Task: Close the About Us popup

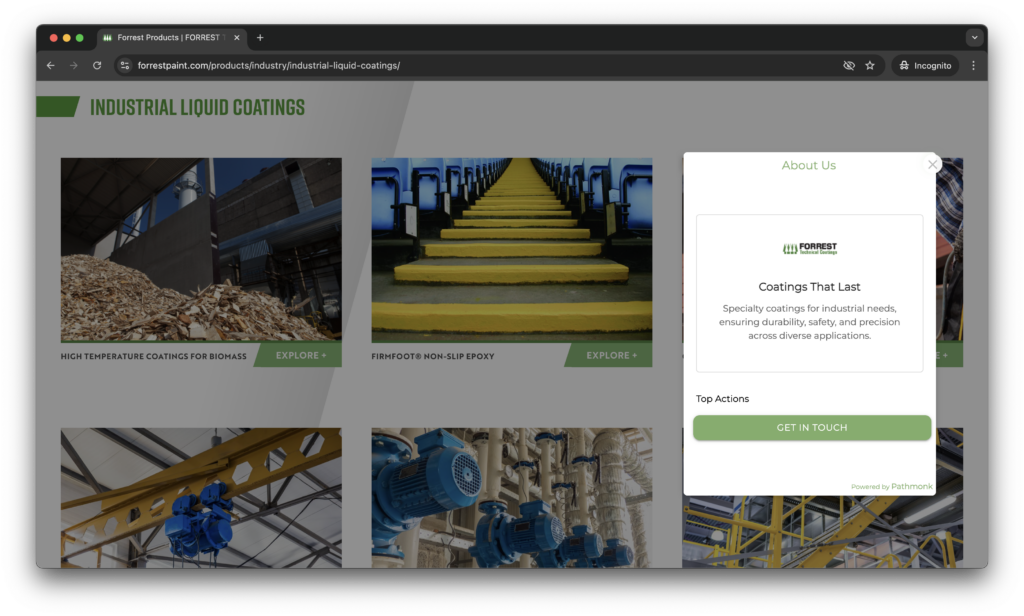Action: (933, 165)
